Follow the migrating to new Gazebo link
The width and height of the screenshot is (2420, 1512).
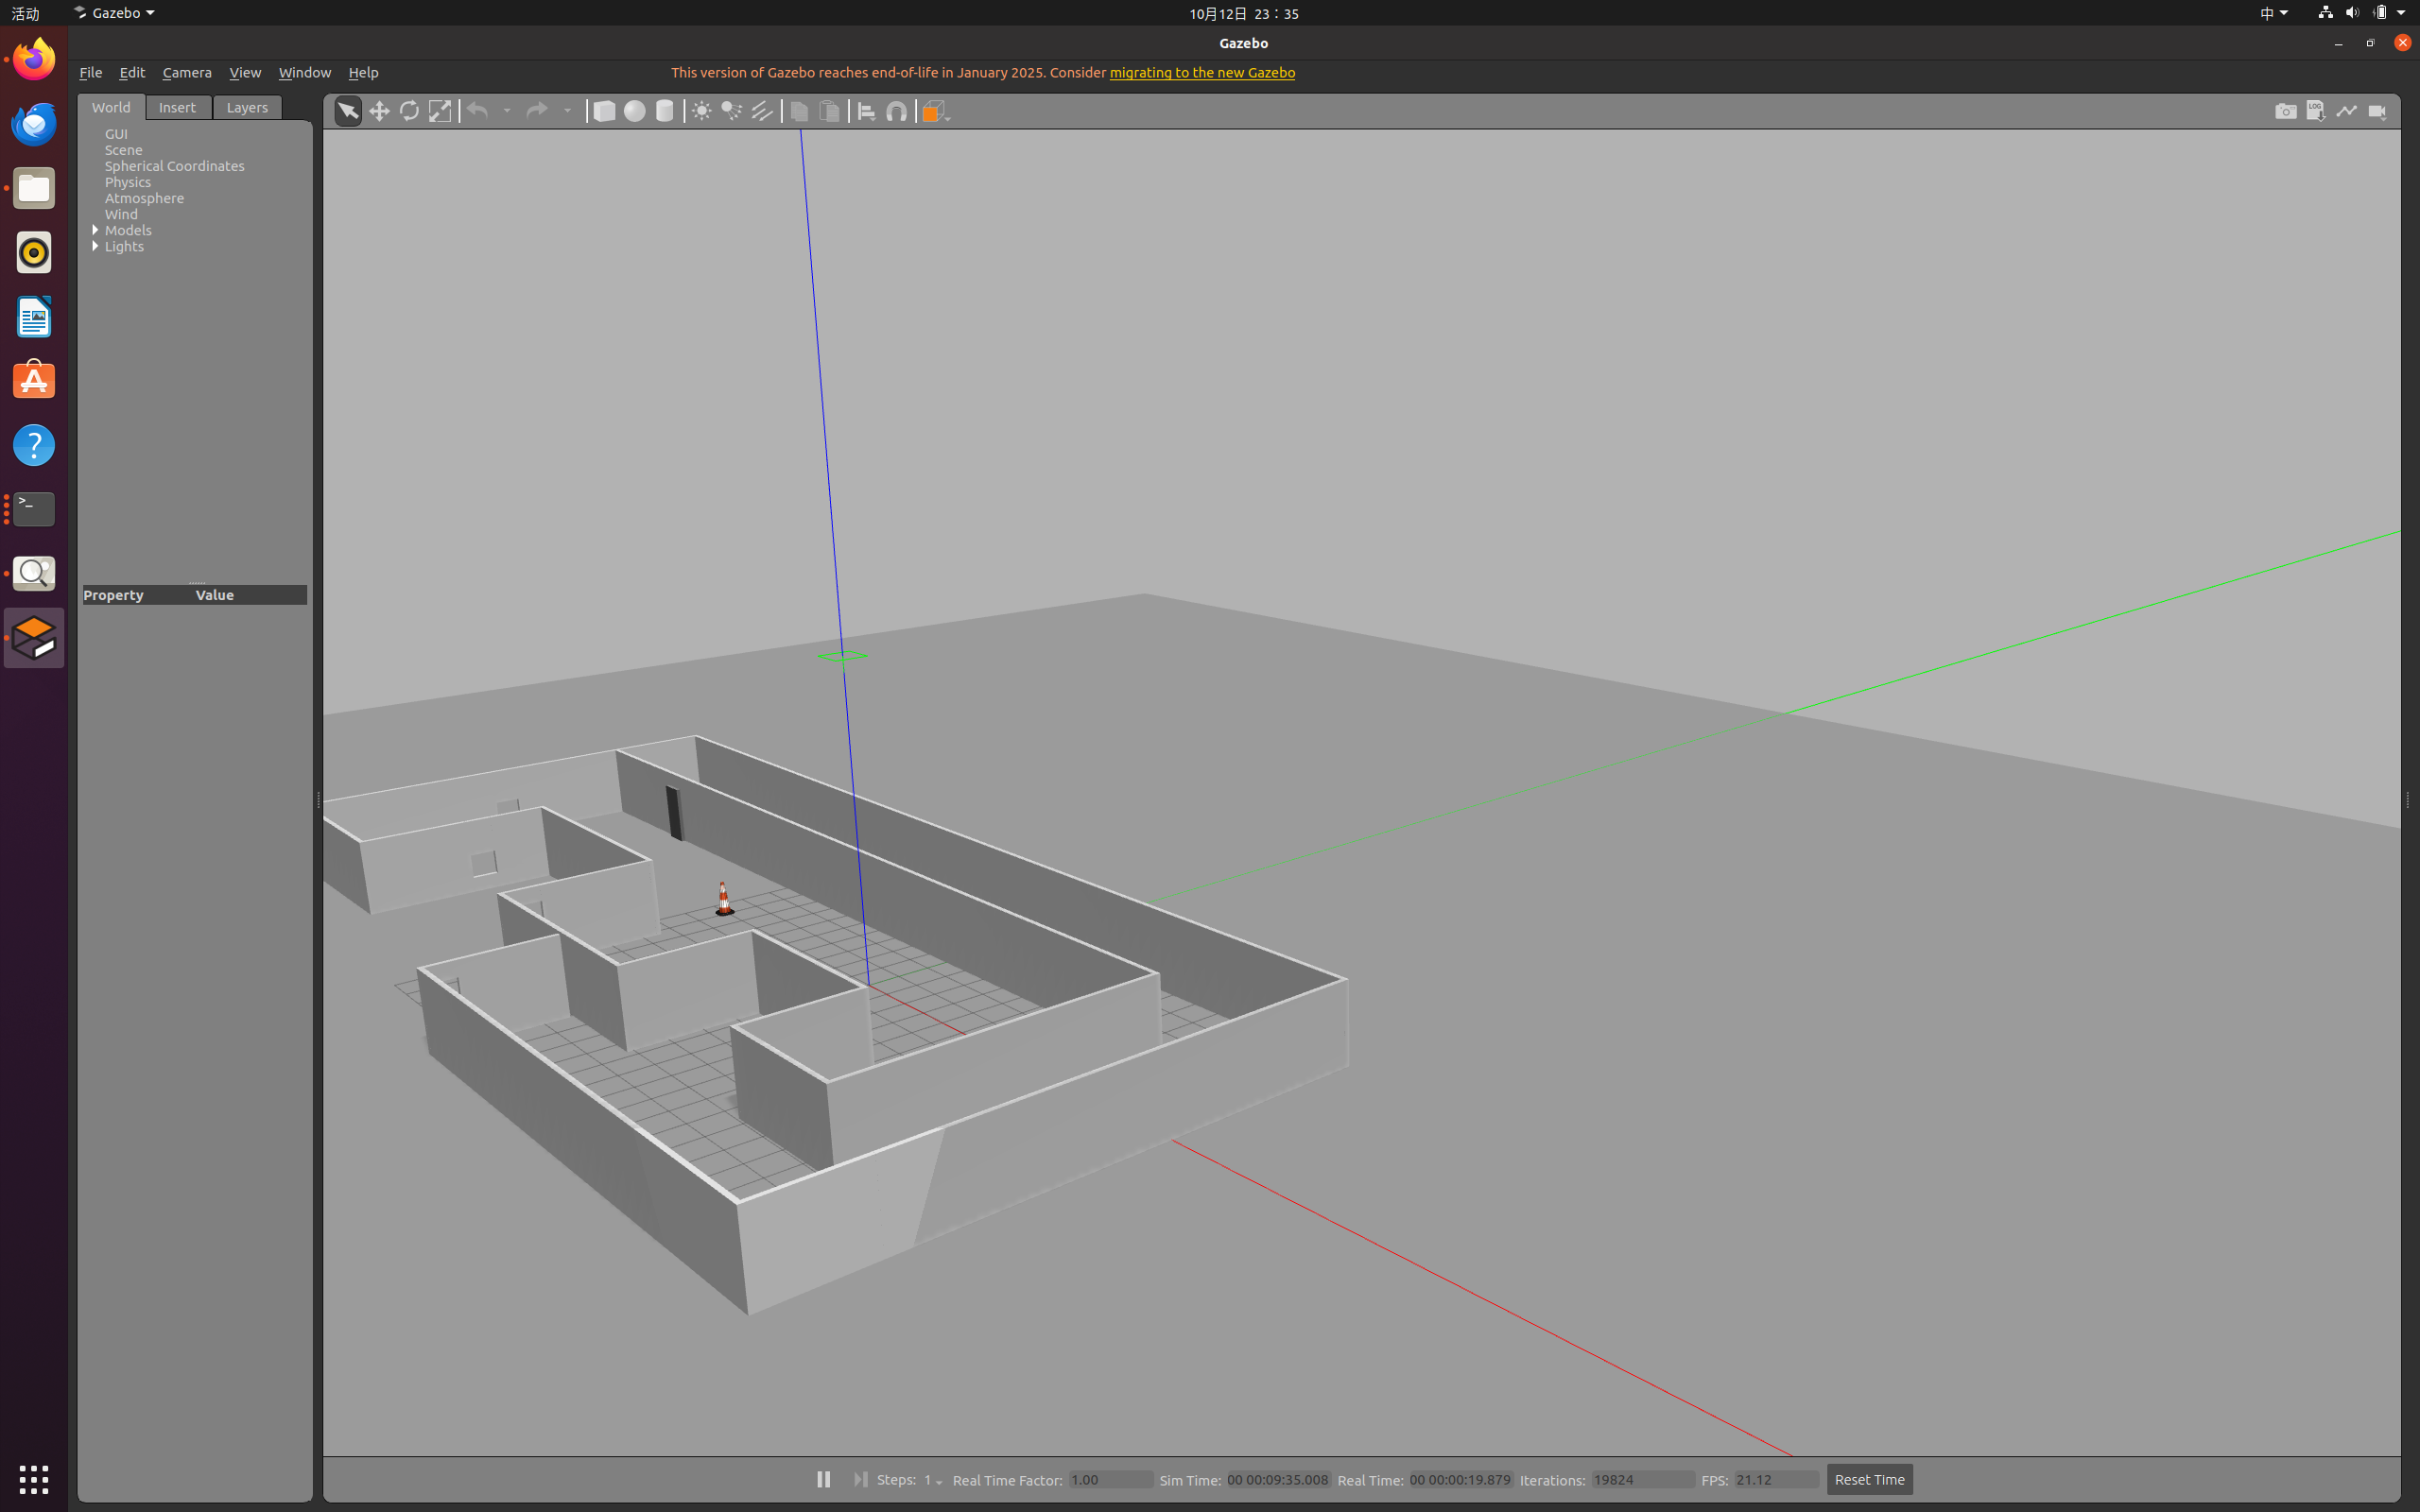(1202, 72)
